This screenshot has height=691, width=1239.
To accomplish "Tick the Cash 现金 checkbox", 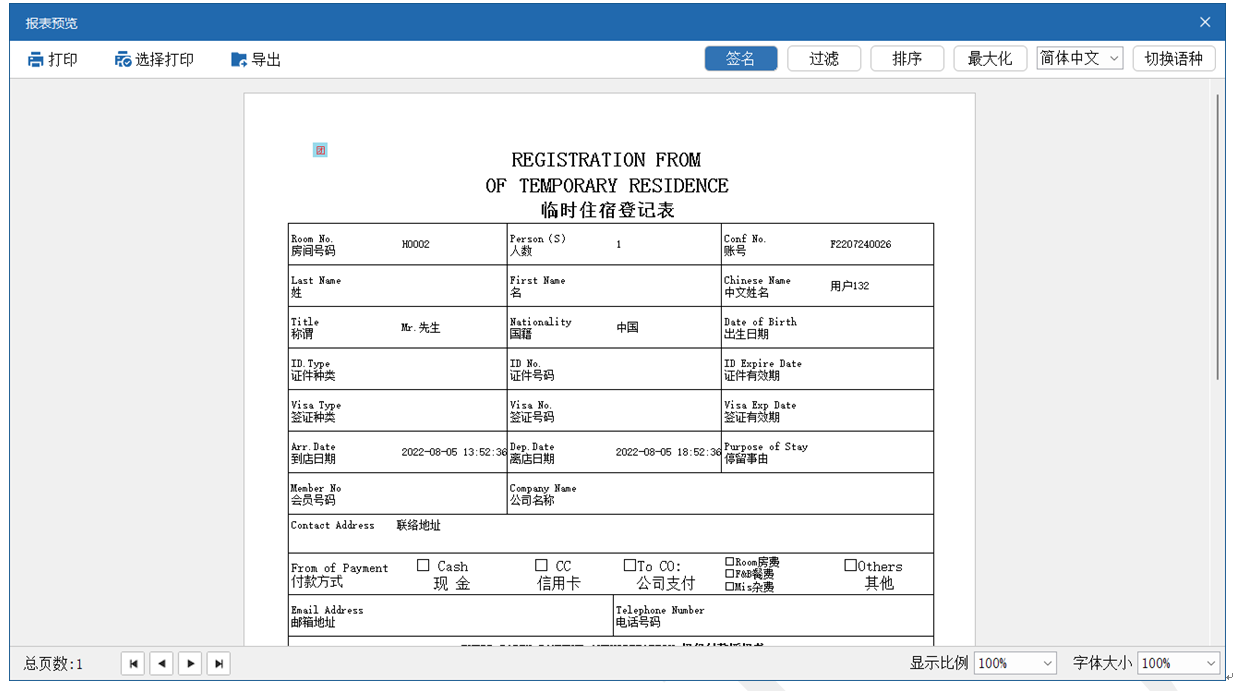I will (423, 565).
